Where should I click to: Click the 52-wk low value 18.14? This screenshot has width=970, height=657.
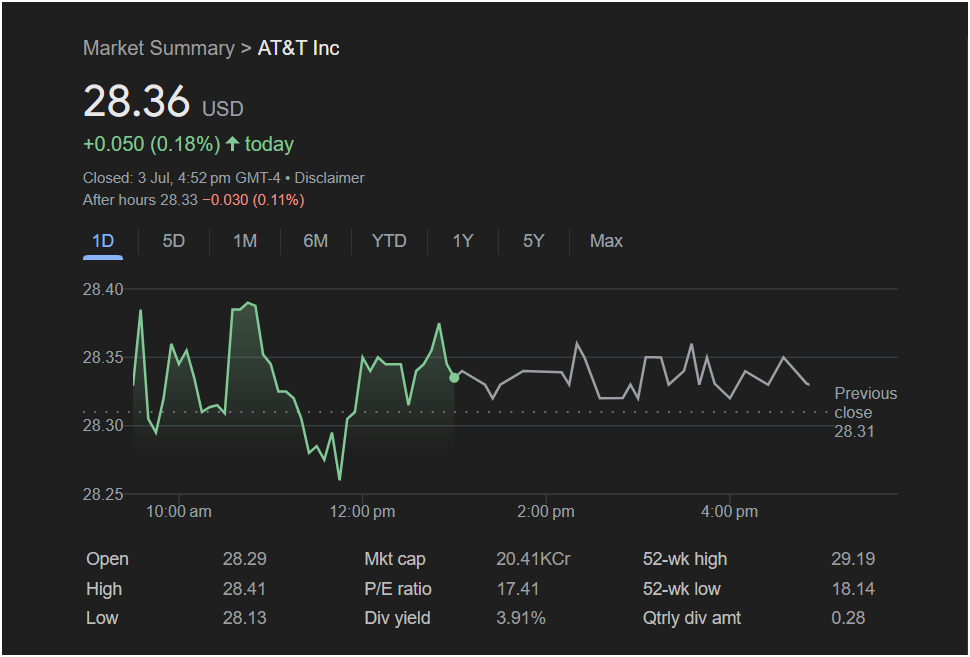click(x=853, y=589)
